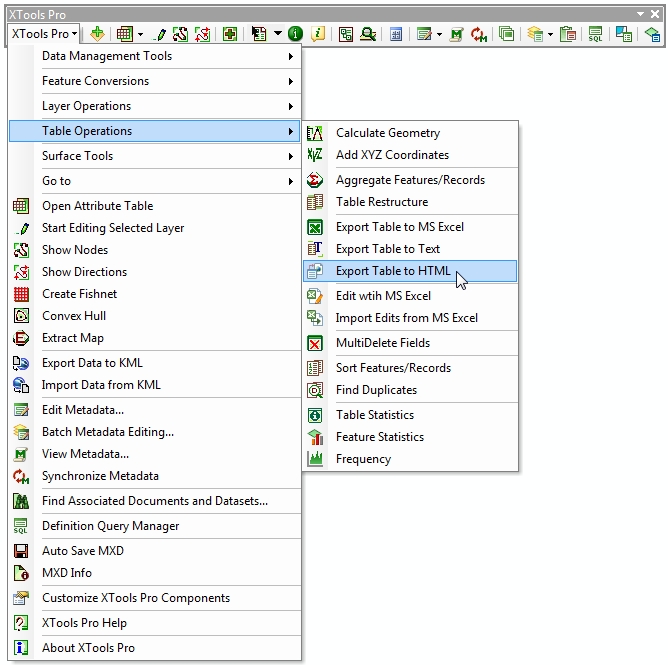
Task: Open Table Restructure tool
Action: click(410, 202)
